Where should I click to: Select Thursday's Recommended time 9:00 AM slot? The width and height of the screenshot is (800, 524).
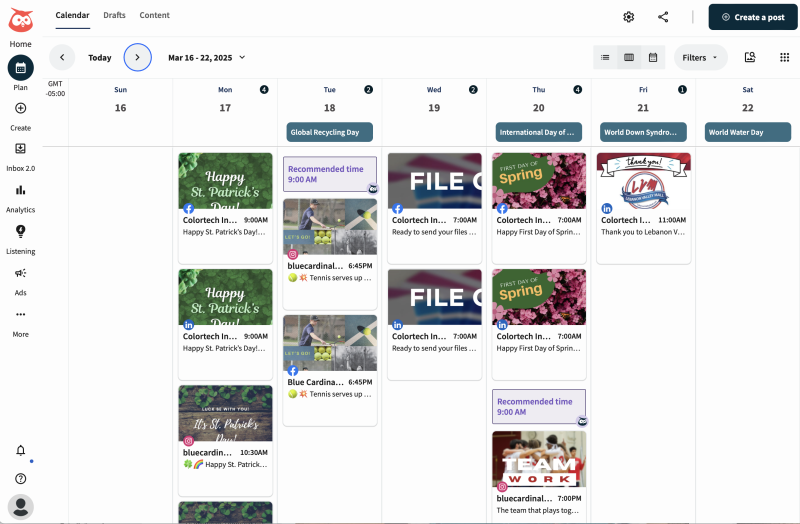coord(539,407)
